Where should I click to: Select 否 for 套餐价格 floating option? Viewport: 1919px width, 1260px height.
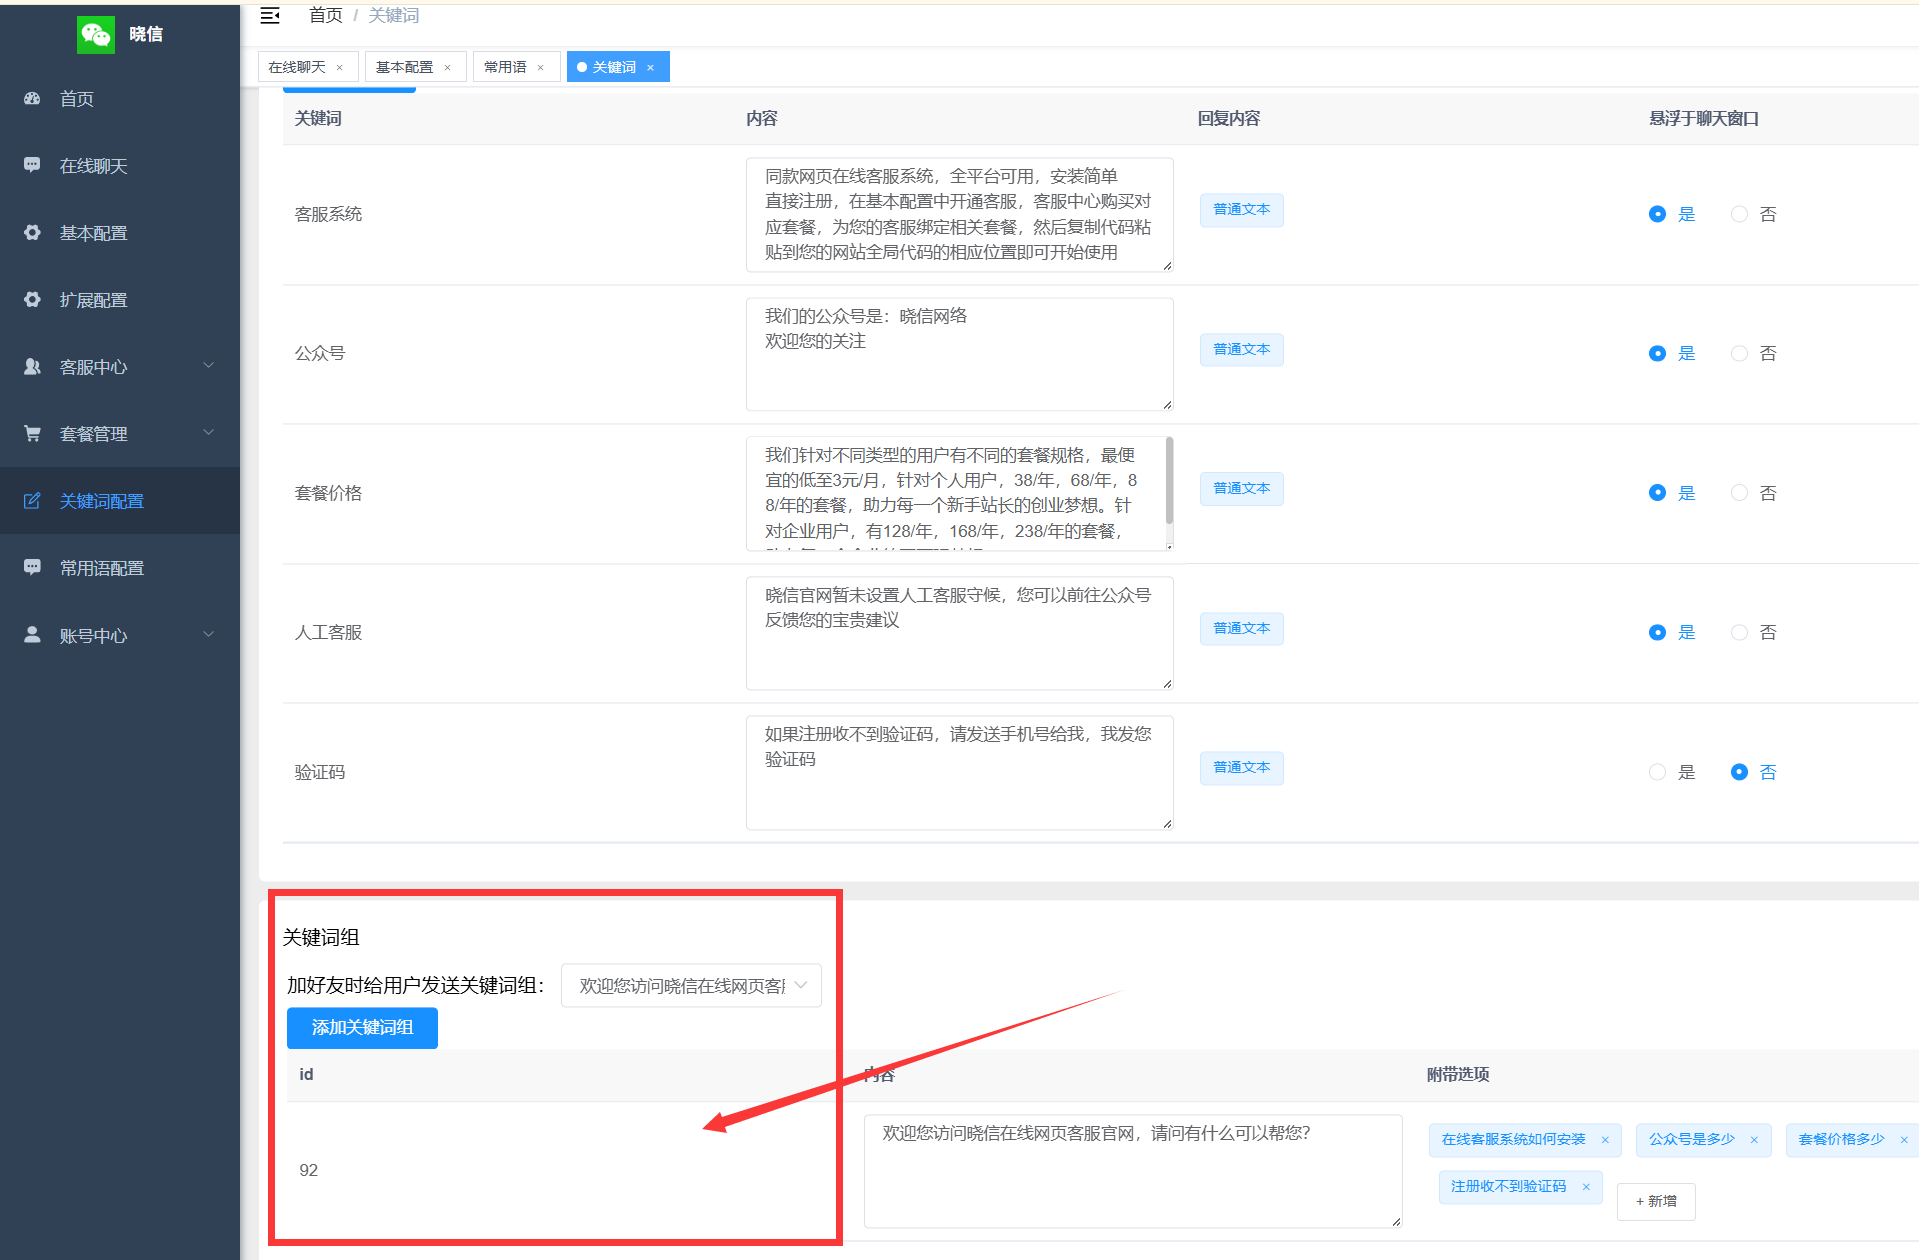[x=1739, y=492]
